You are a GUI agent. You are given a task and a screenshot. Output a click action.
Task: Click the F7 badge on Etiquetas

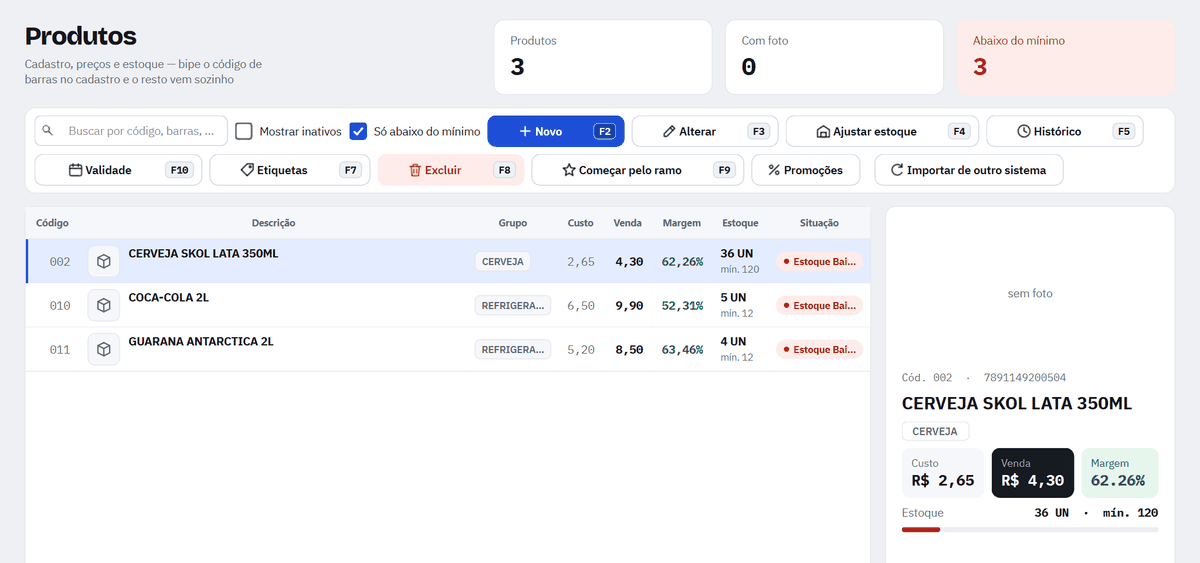click(x=351, y=170)
